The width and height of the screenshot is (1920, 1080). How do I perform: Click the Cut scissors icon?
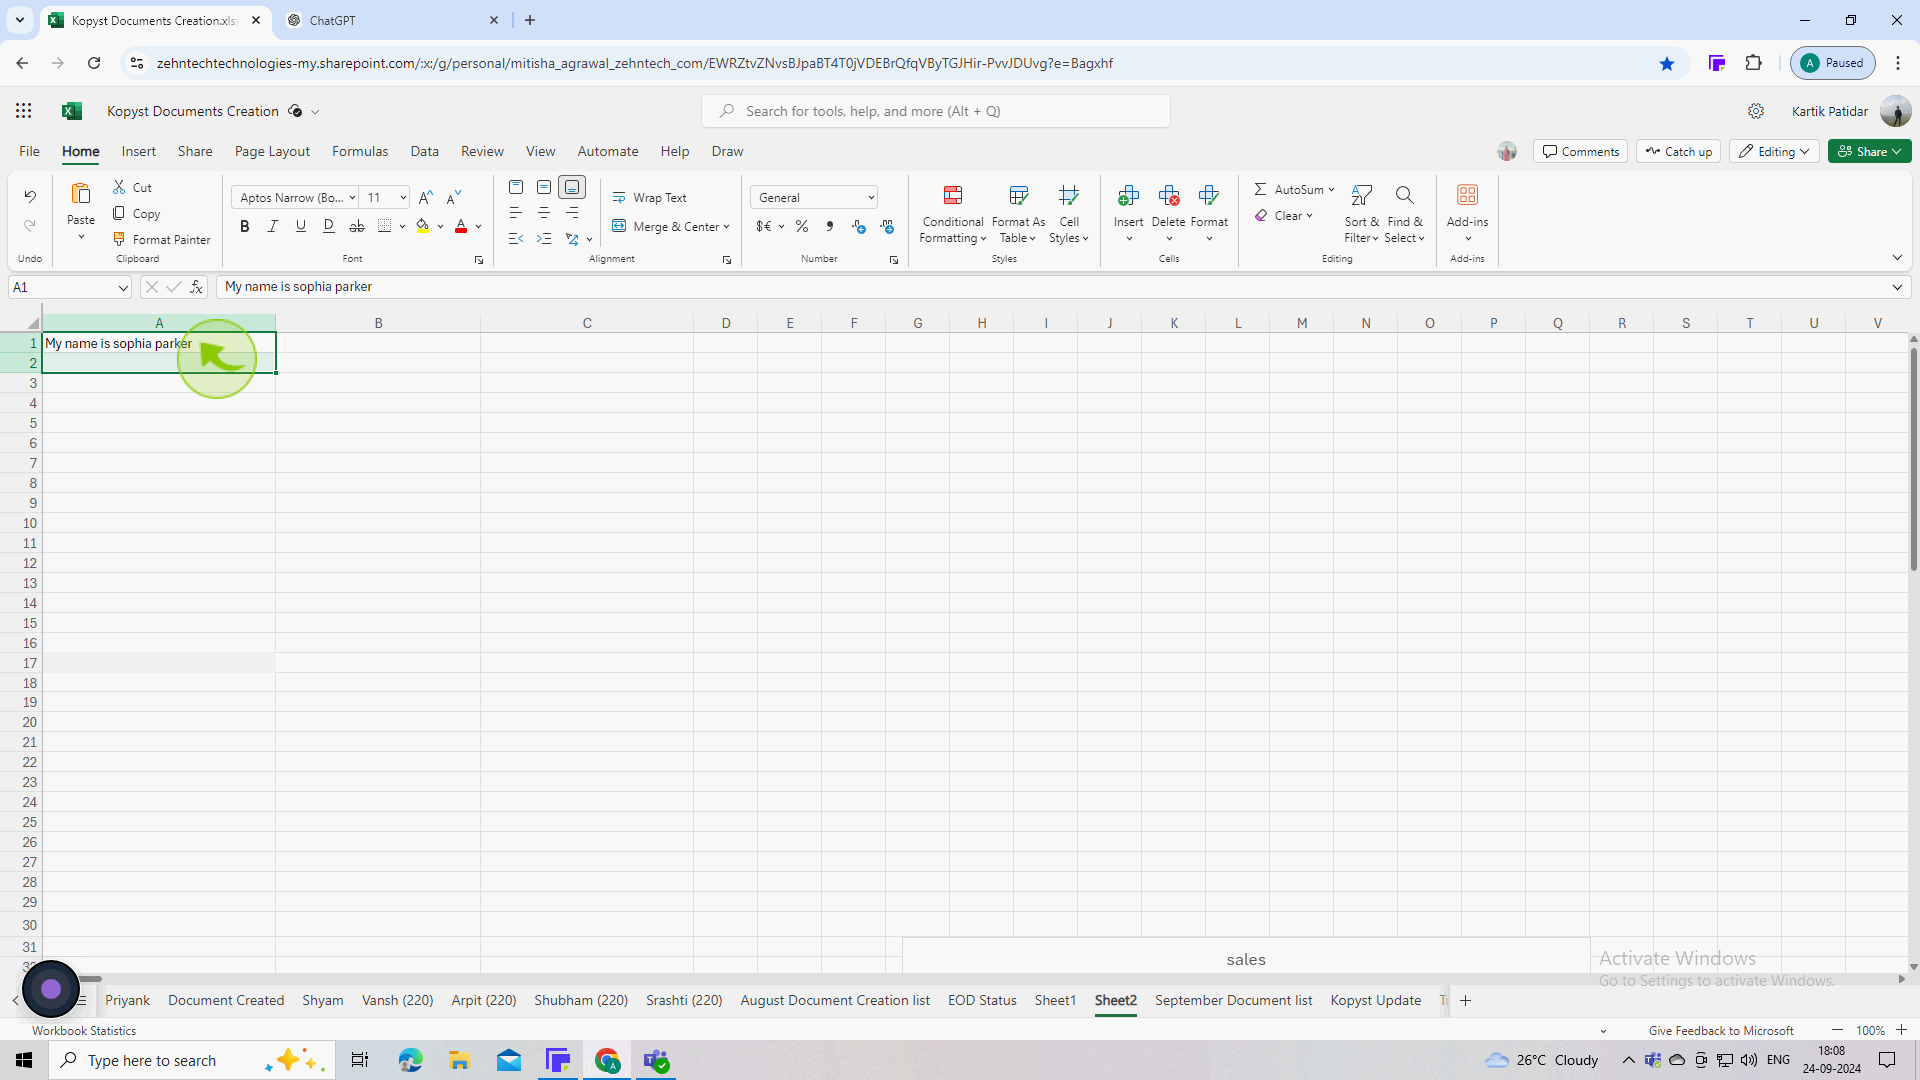click(x=119, y=187)
